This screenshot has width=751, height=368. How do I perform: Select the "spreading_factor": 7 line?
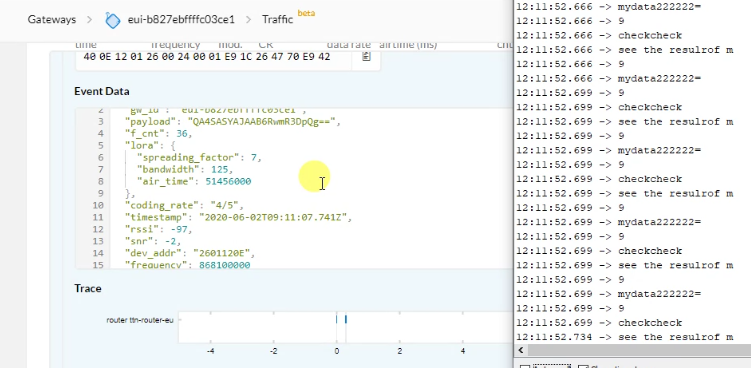click(199, 158)
